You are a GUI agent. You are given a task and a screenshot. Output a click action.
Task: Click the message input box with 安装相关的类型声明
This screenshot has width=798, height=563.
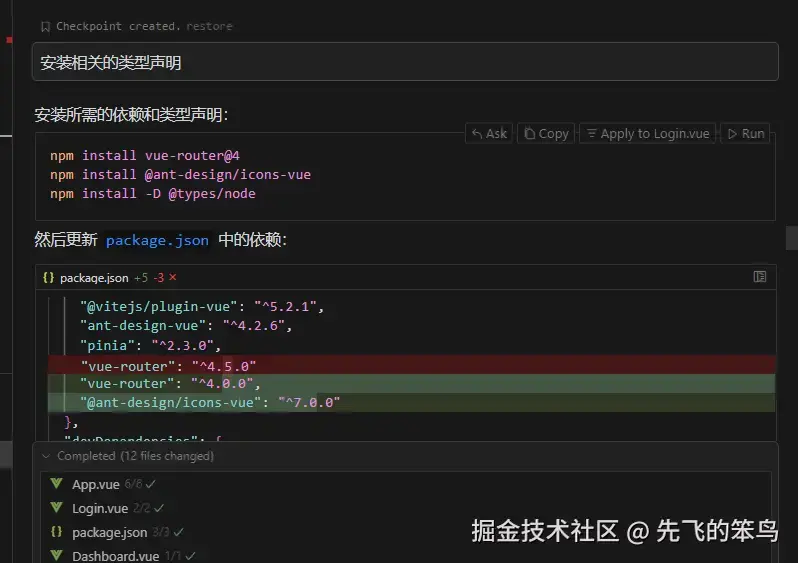[x=405, y=62]
